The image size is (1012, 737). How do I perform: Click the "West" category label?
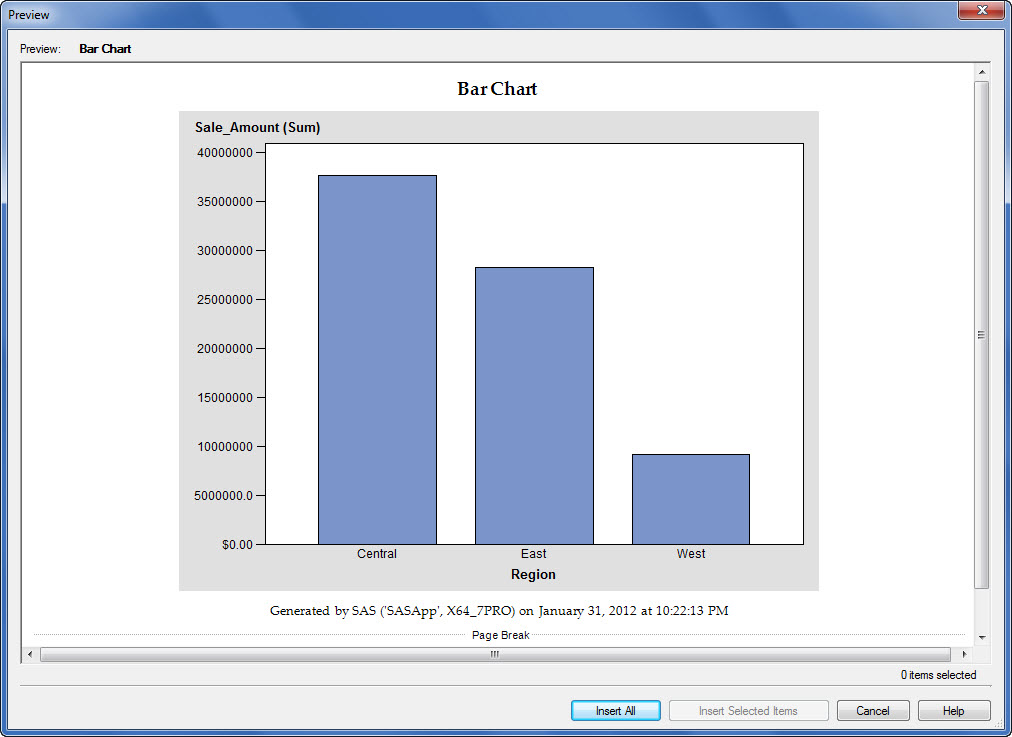(691, 554)
